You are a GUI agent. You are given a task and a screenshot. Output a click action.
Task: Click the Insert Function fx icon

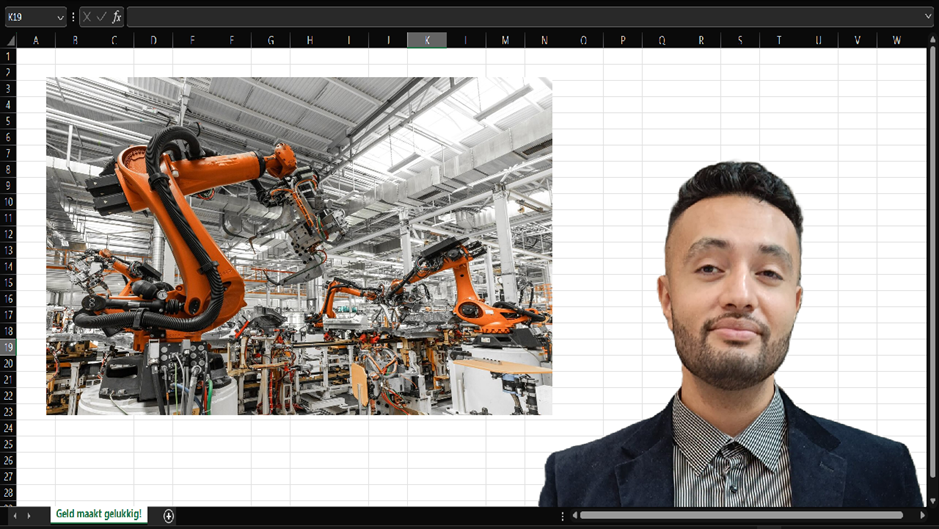116,17
